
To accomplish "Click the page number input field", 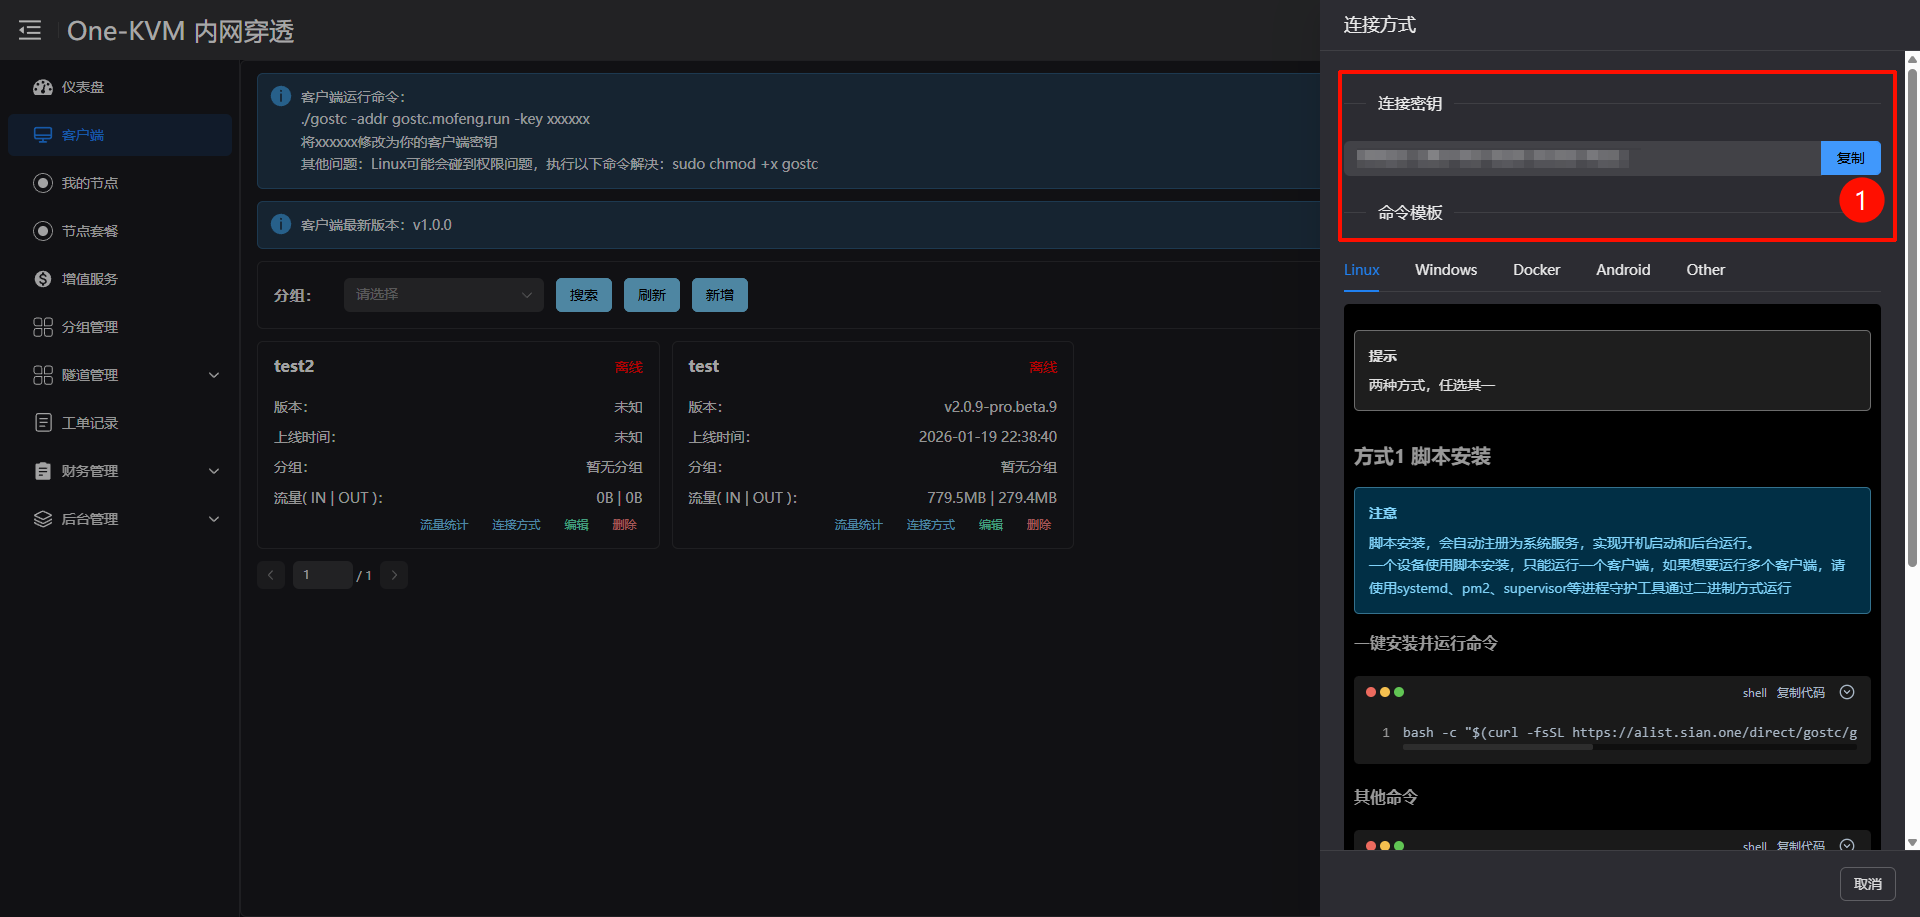I will 322,575.
